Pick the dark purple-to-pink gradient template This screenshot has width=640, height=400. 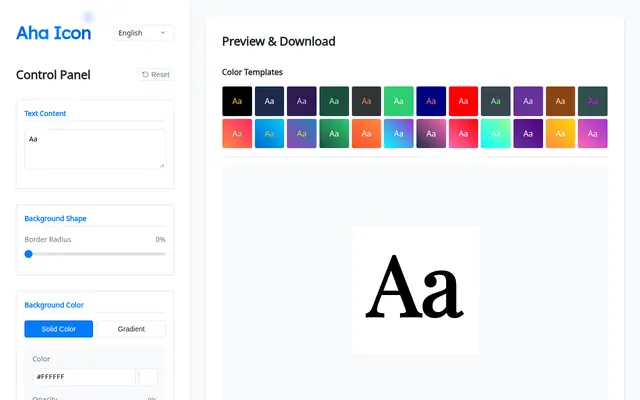coord(431,133)
